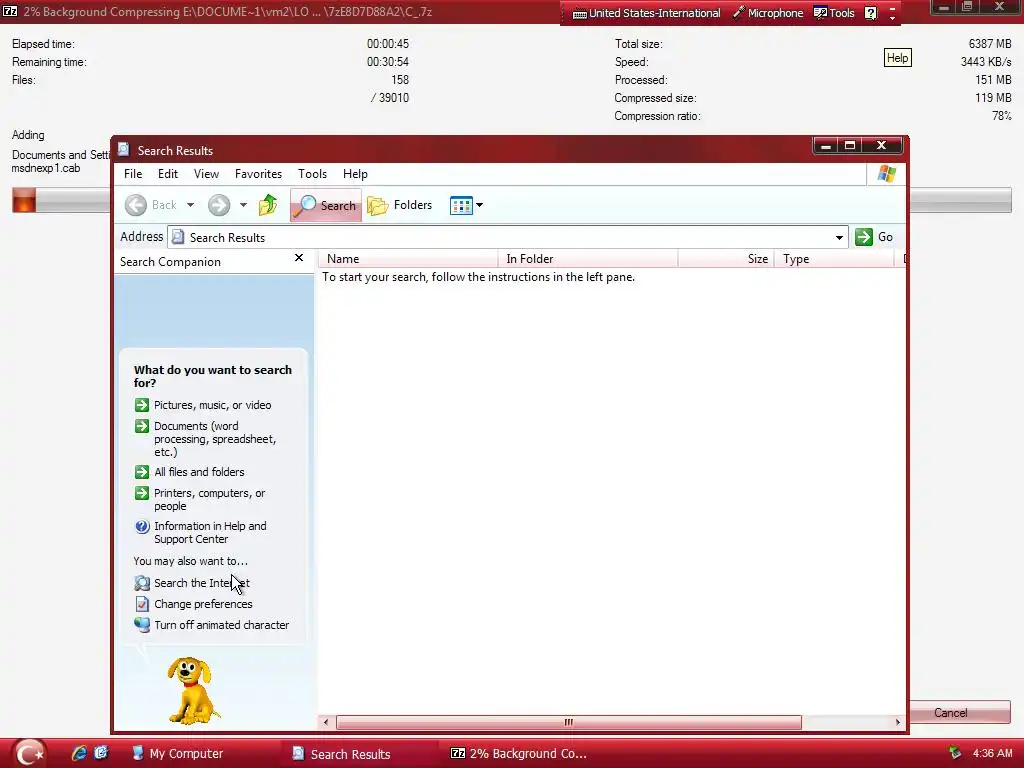Screen dimensions: 1024x768
Task: Show the Folders pane
Action: [400, 205]
